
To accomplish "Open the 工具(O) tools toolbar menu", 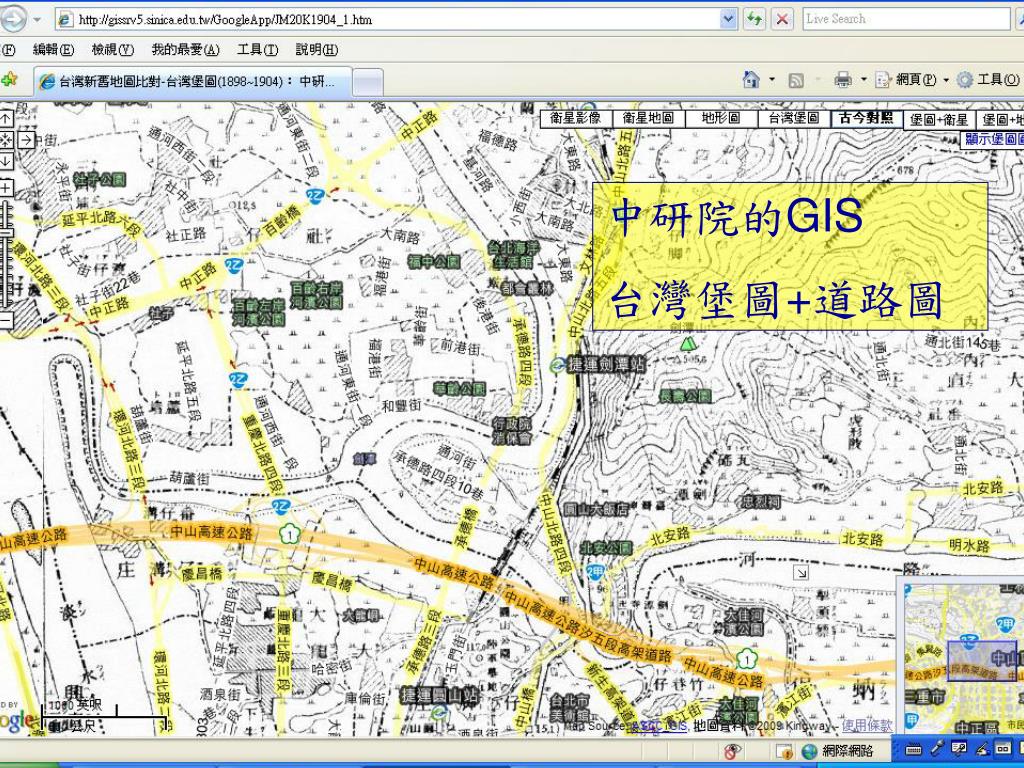I will [x=988, y=80].
